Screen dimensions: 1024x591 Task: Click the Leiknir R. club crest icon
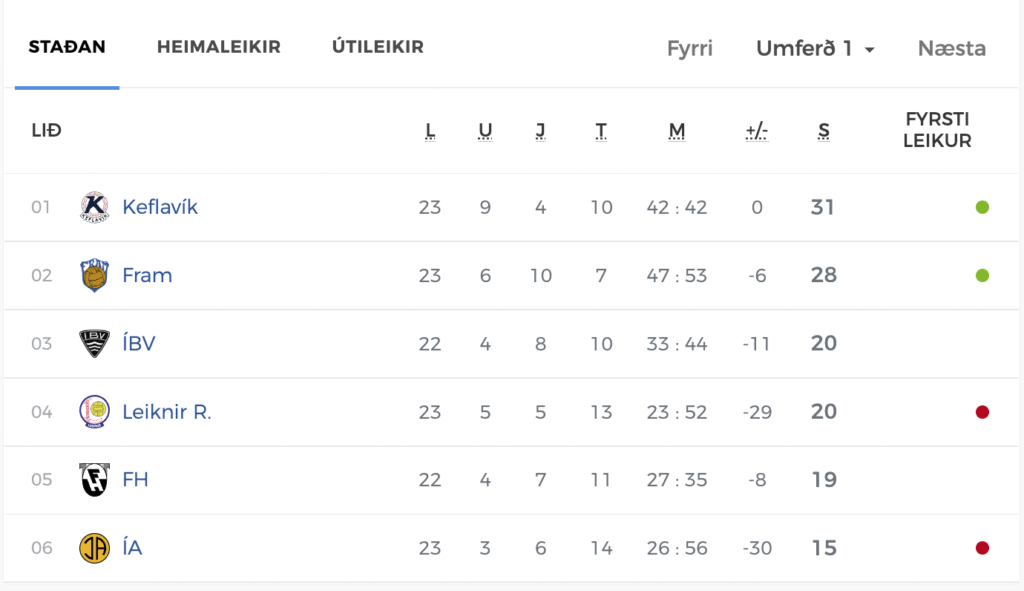pyautogui.click(x=94, y=411)
